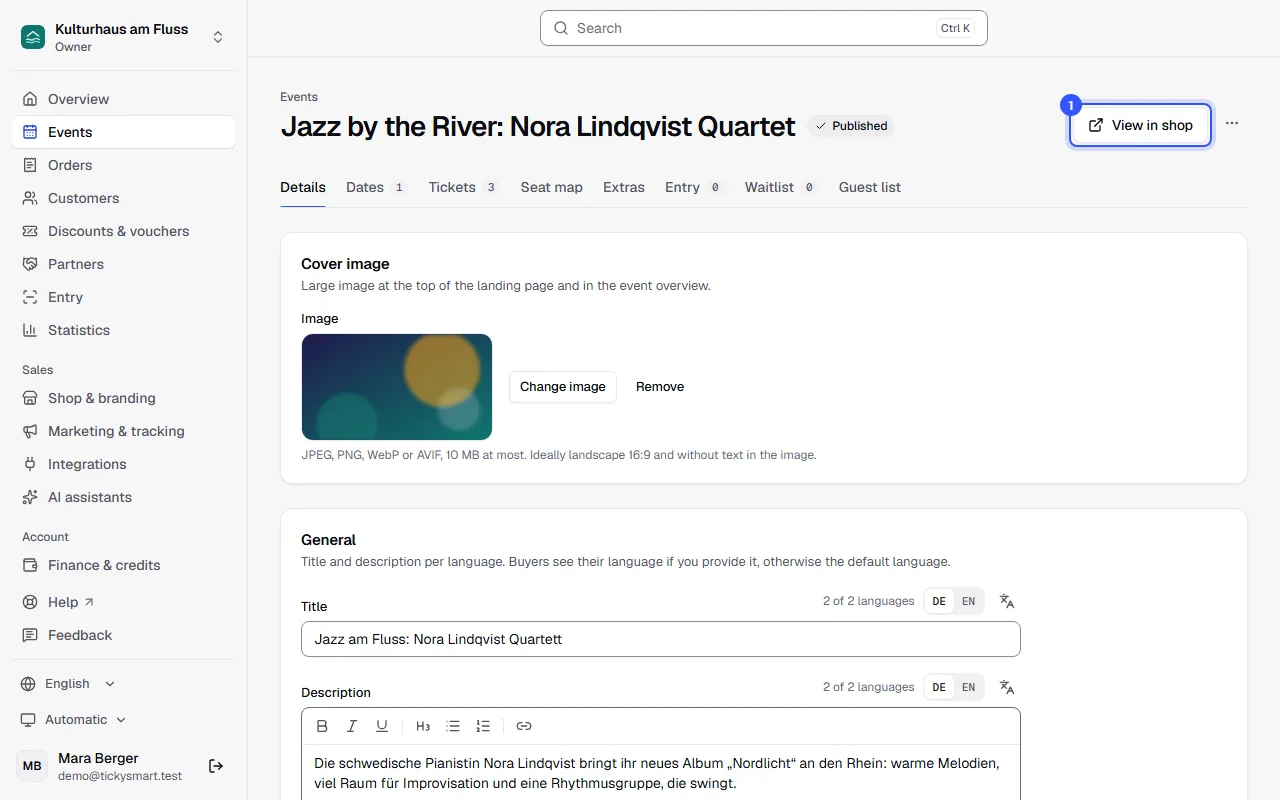Screen dimensions: 1280x800
Task: Switch Description language to EN
Action: pyautogui.click(x=968, y=687)
